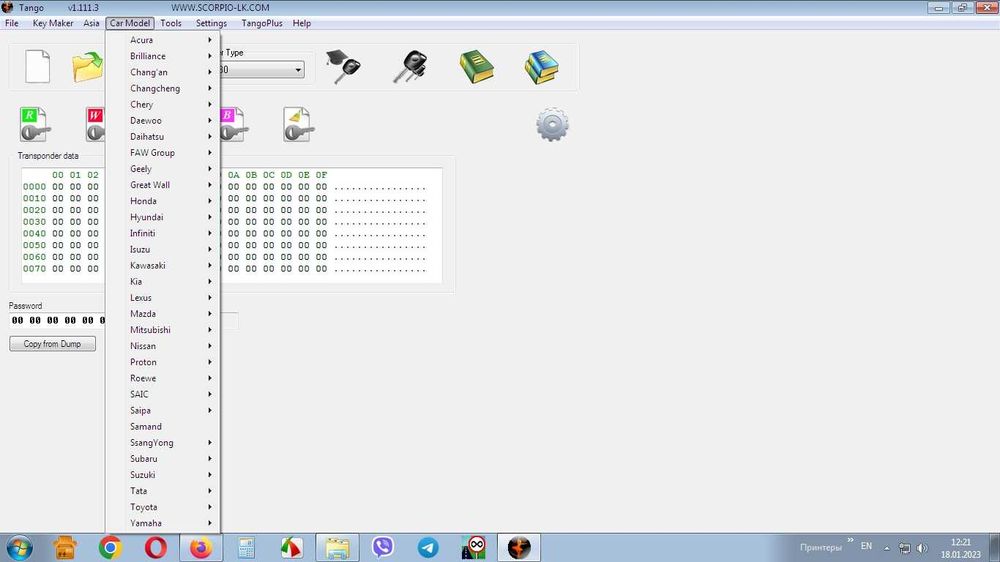Image resolution: width=1000 pixels, height=562 pixels.
Task: Choose Yamaha in the car model menu
Action: click(163, 523)
